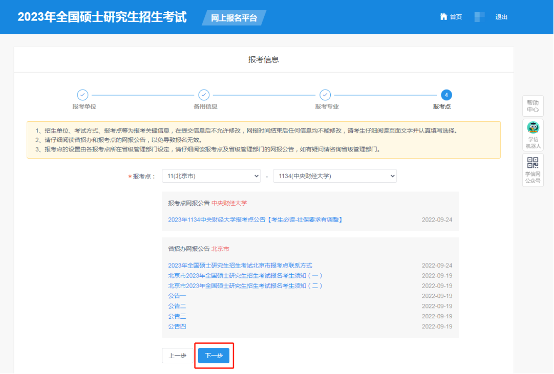Screen dimensions: 554x374
Task: Open the 公告四 link
Action: pyautogui.click(x=177, y=326)
